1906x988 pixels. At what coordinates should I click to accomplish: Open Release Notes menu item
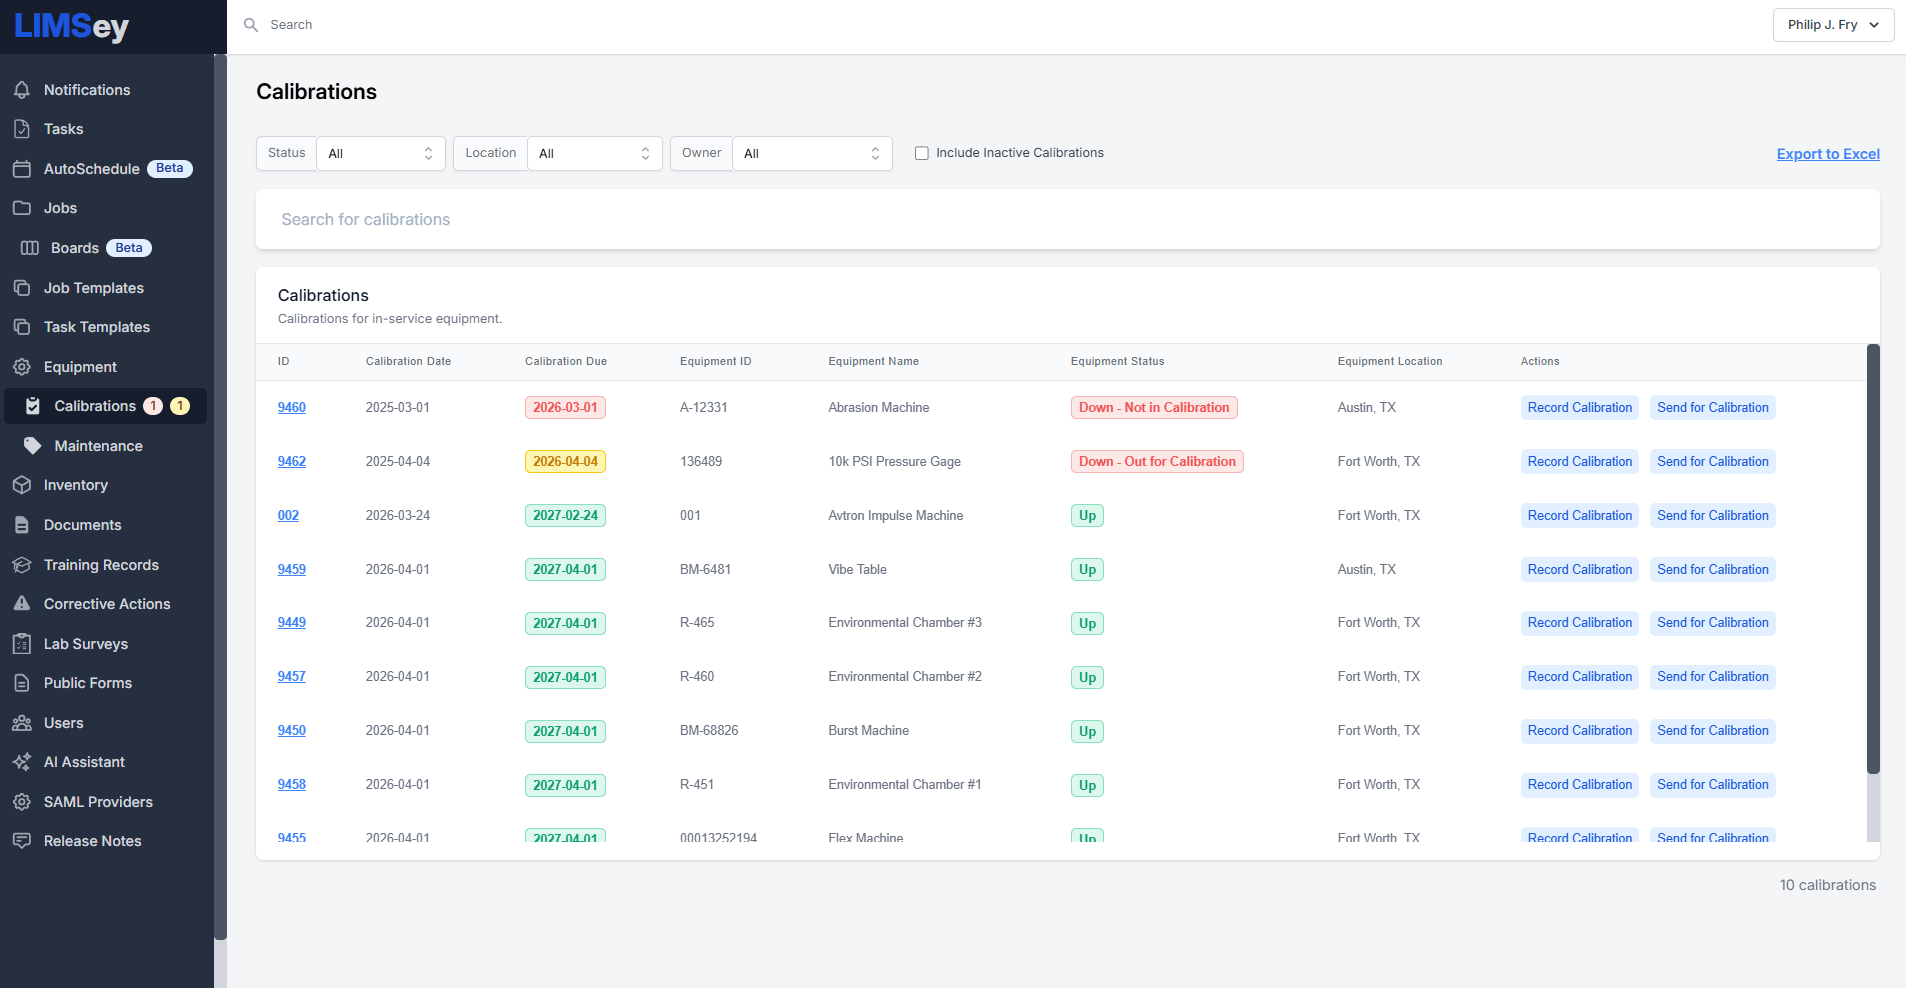(92, 841)
